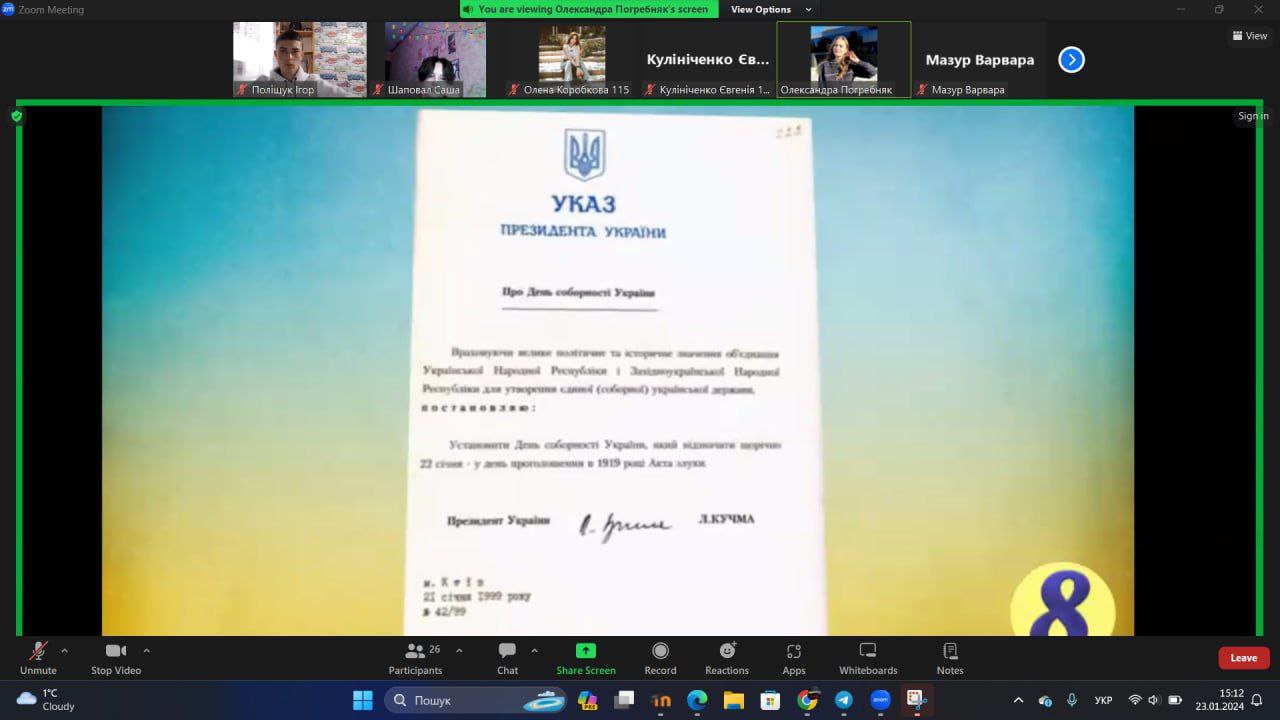
Task: Open the View layout menu
Action: (1250, 36)
